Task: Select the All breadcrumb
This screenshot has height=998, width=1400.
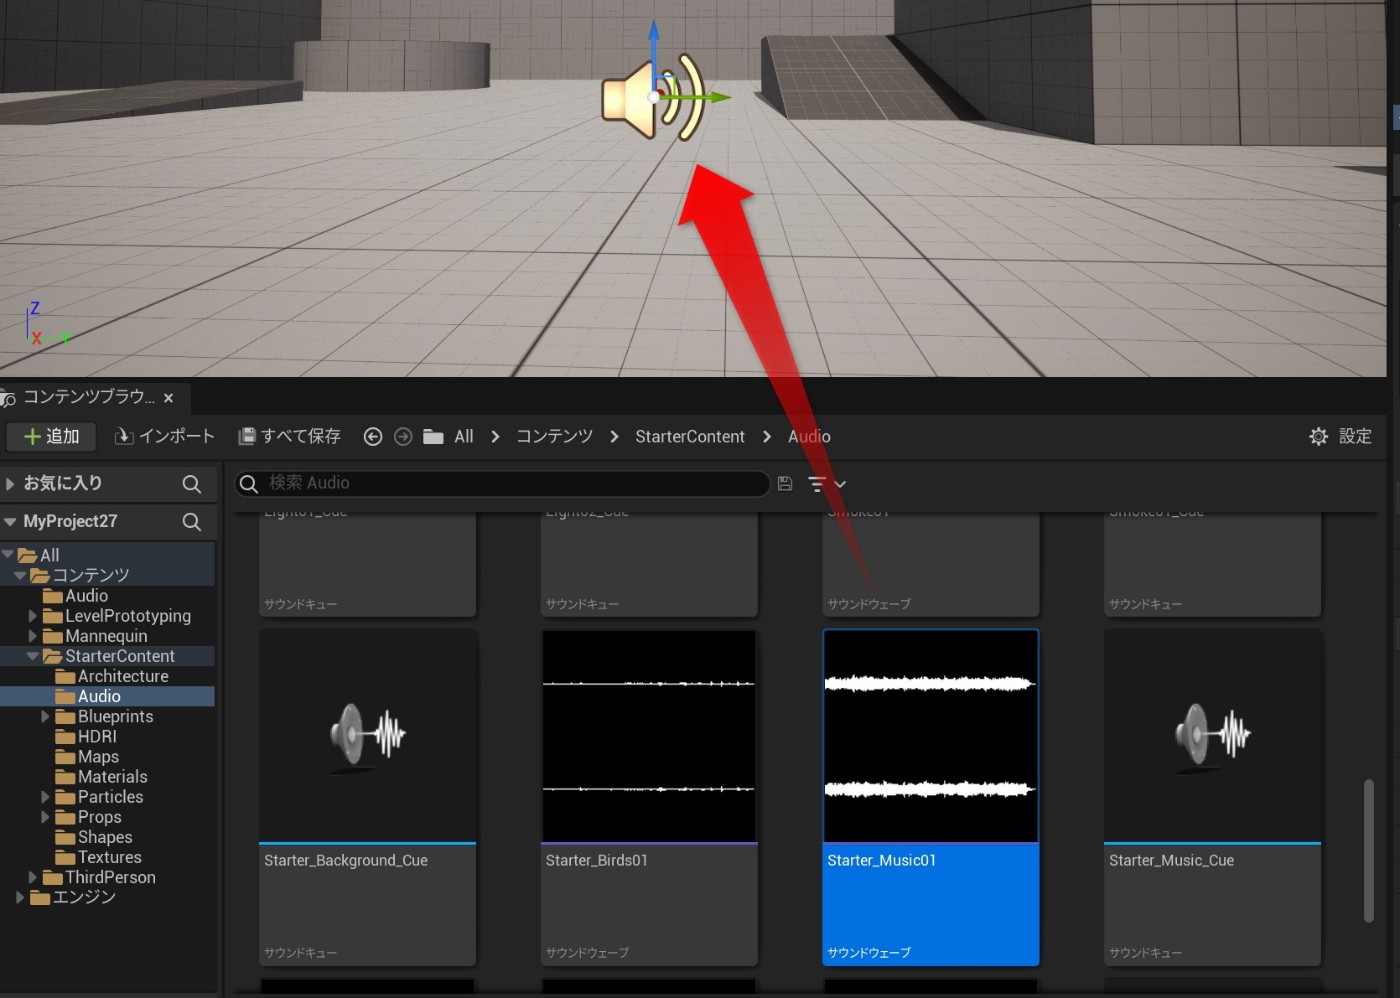Action: 464,437
